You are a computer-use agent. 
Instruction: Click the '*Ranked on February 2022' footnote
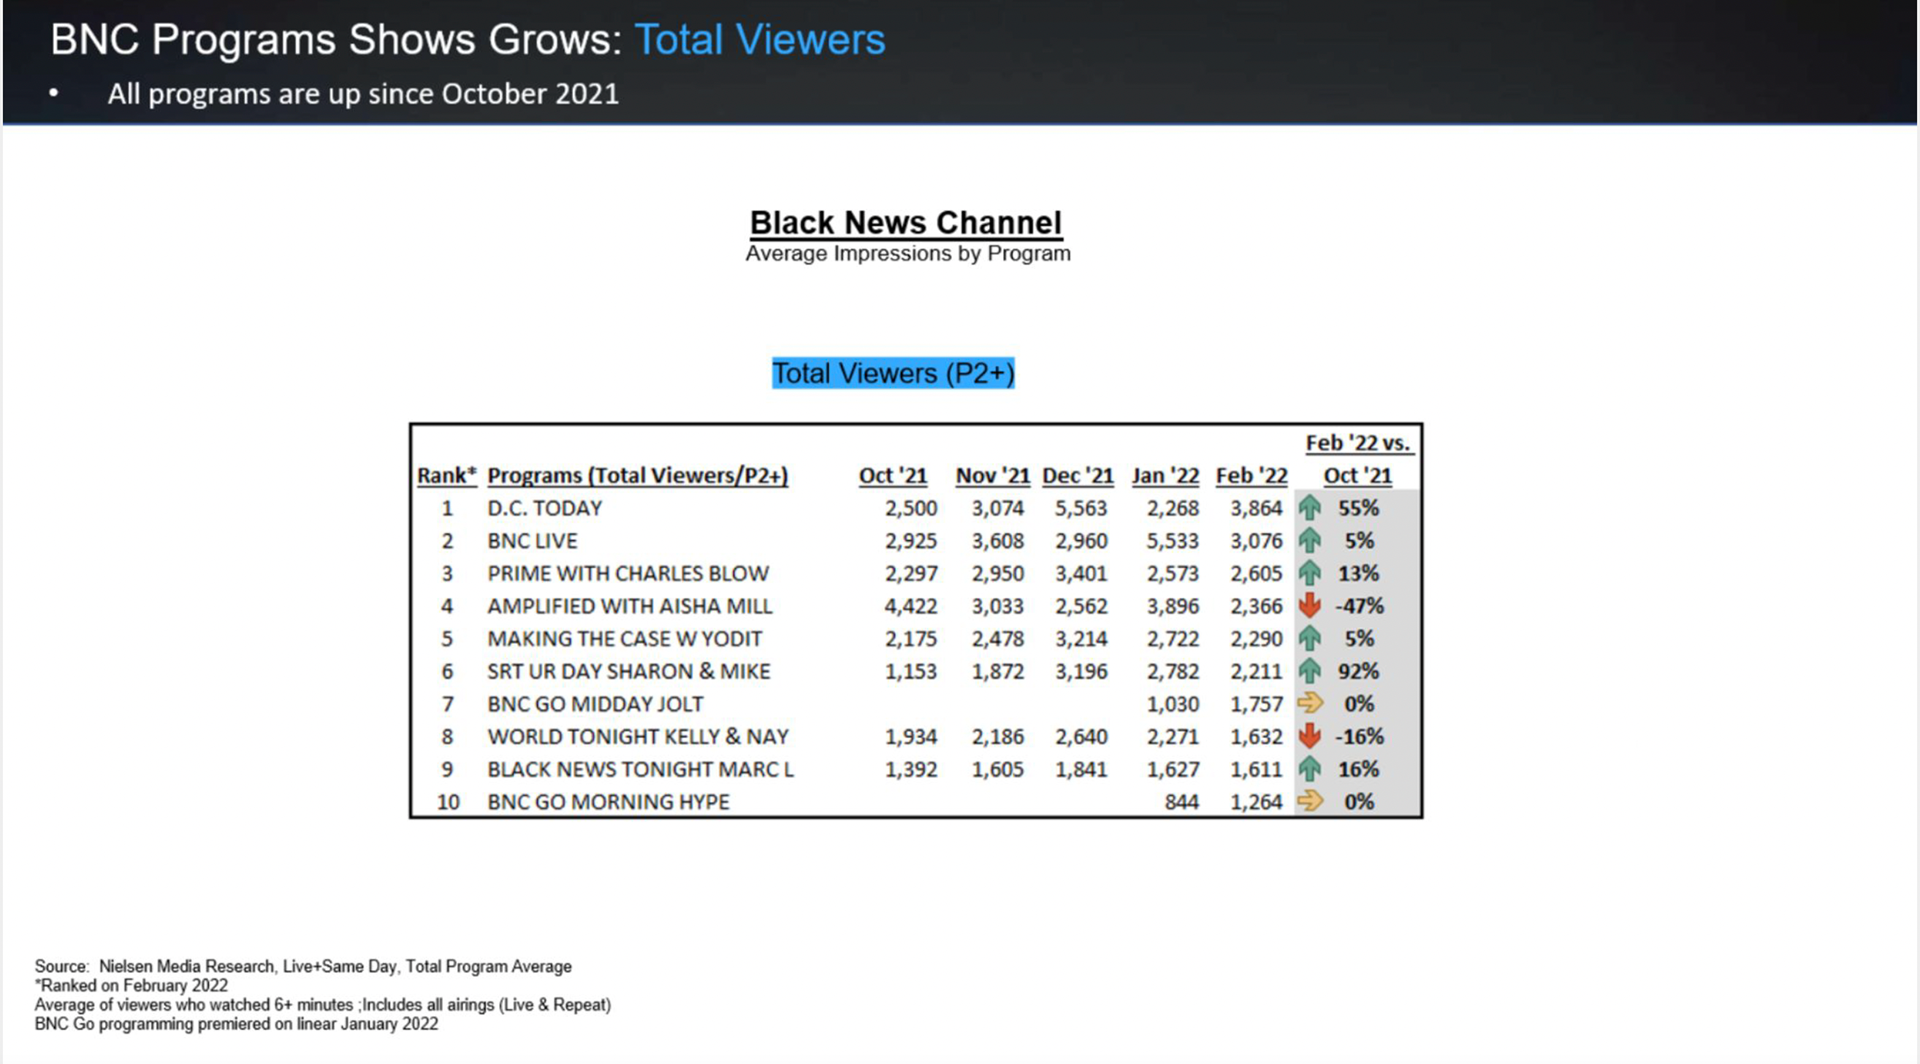131,986
